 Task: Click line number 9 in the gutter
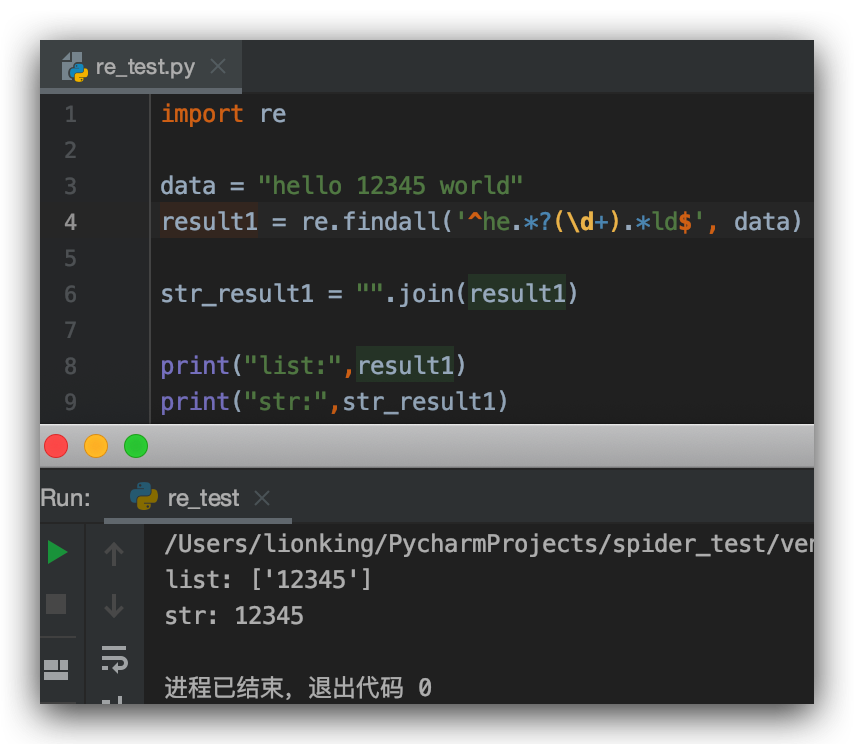coord(70,401)
